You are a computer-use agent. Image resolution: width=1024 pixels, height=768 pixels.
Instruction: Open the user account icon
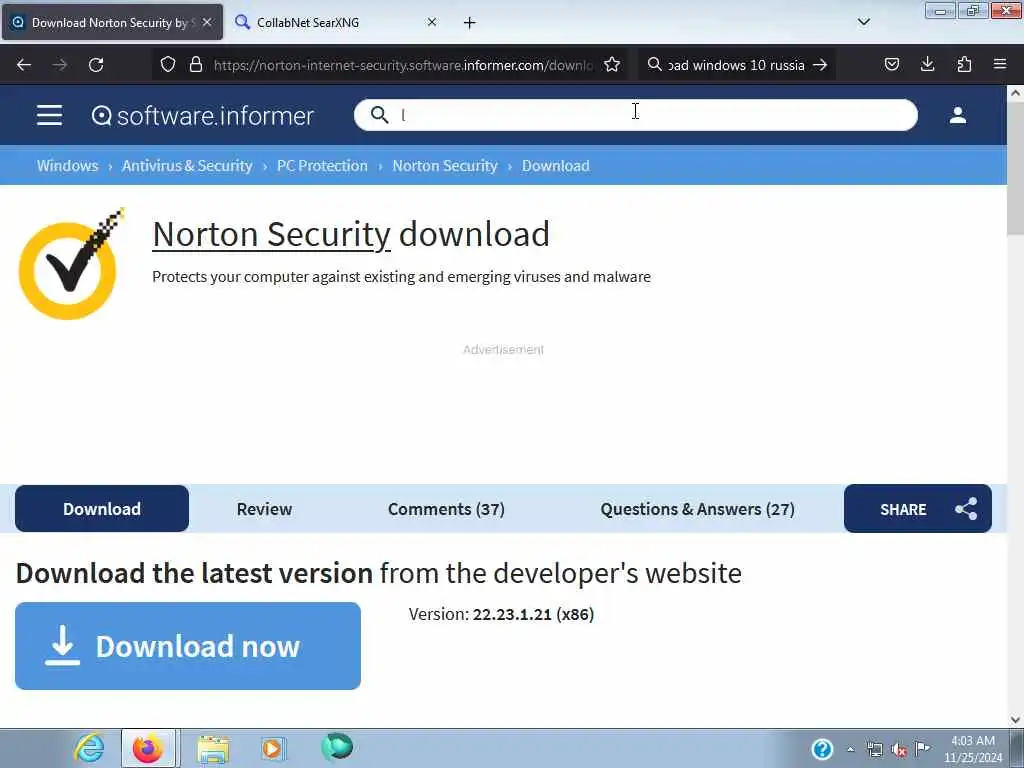coord(957,115)
